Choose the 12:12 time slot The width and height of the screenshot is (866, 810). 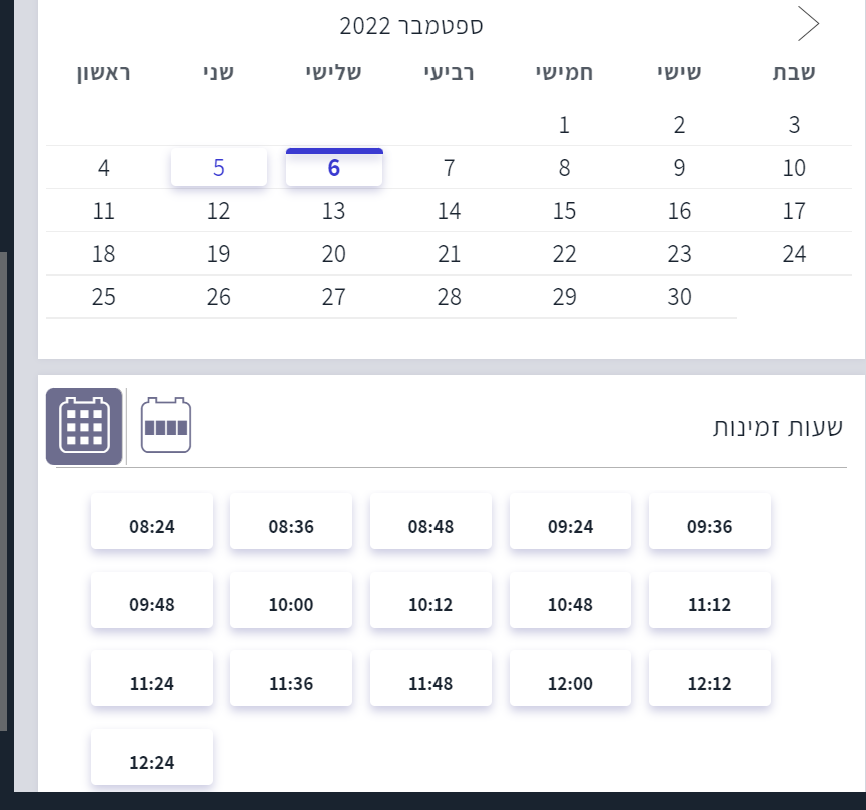click(710, 684)
